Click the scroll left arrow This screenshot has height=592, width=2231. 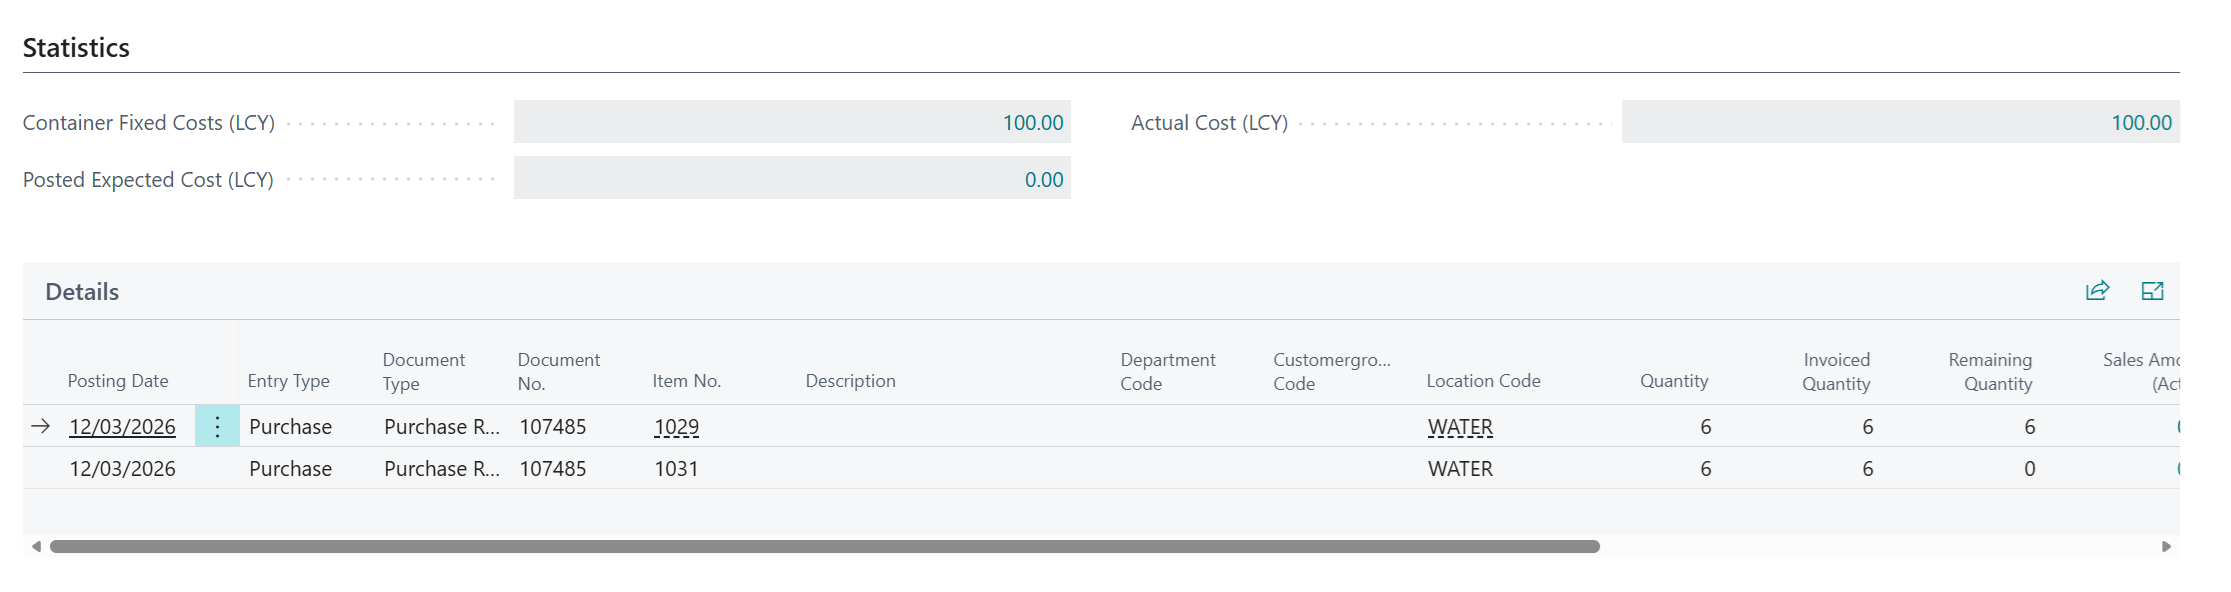37,547
